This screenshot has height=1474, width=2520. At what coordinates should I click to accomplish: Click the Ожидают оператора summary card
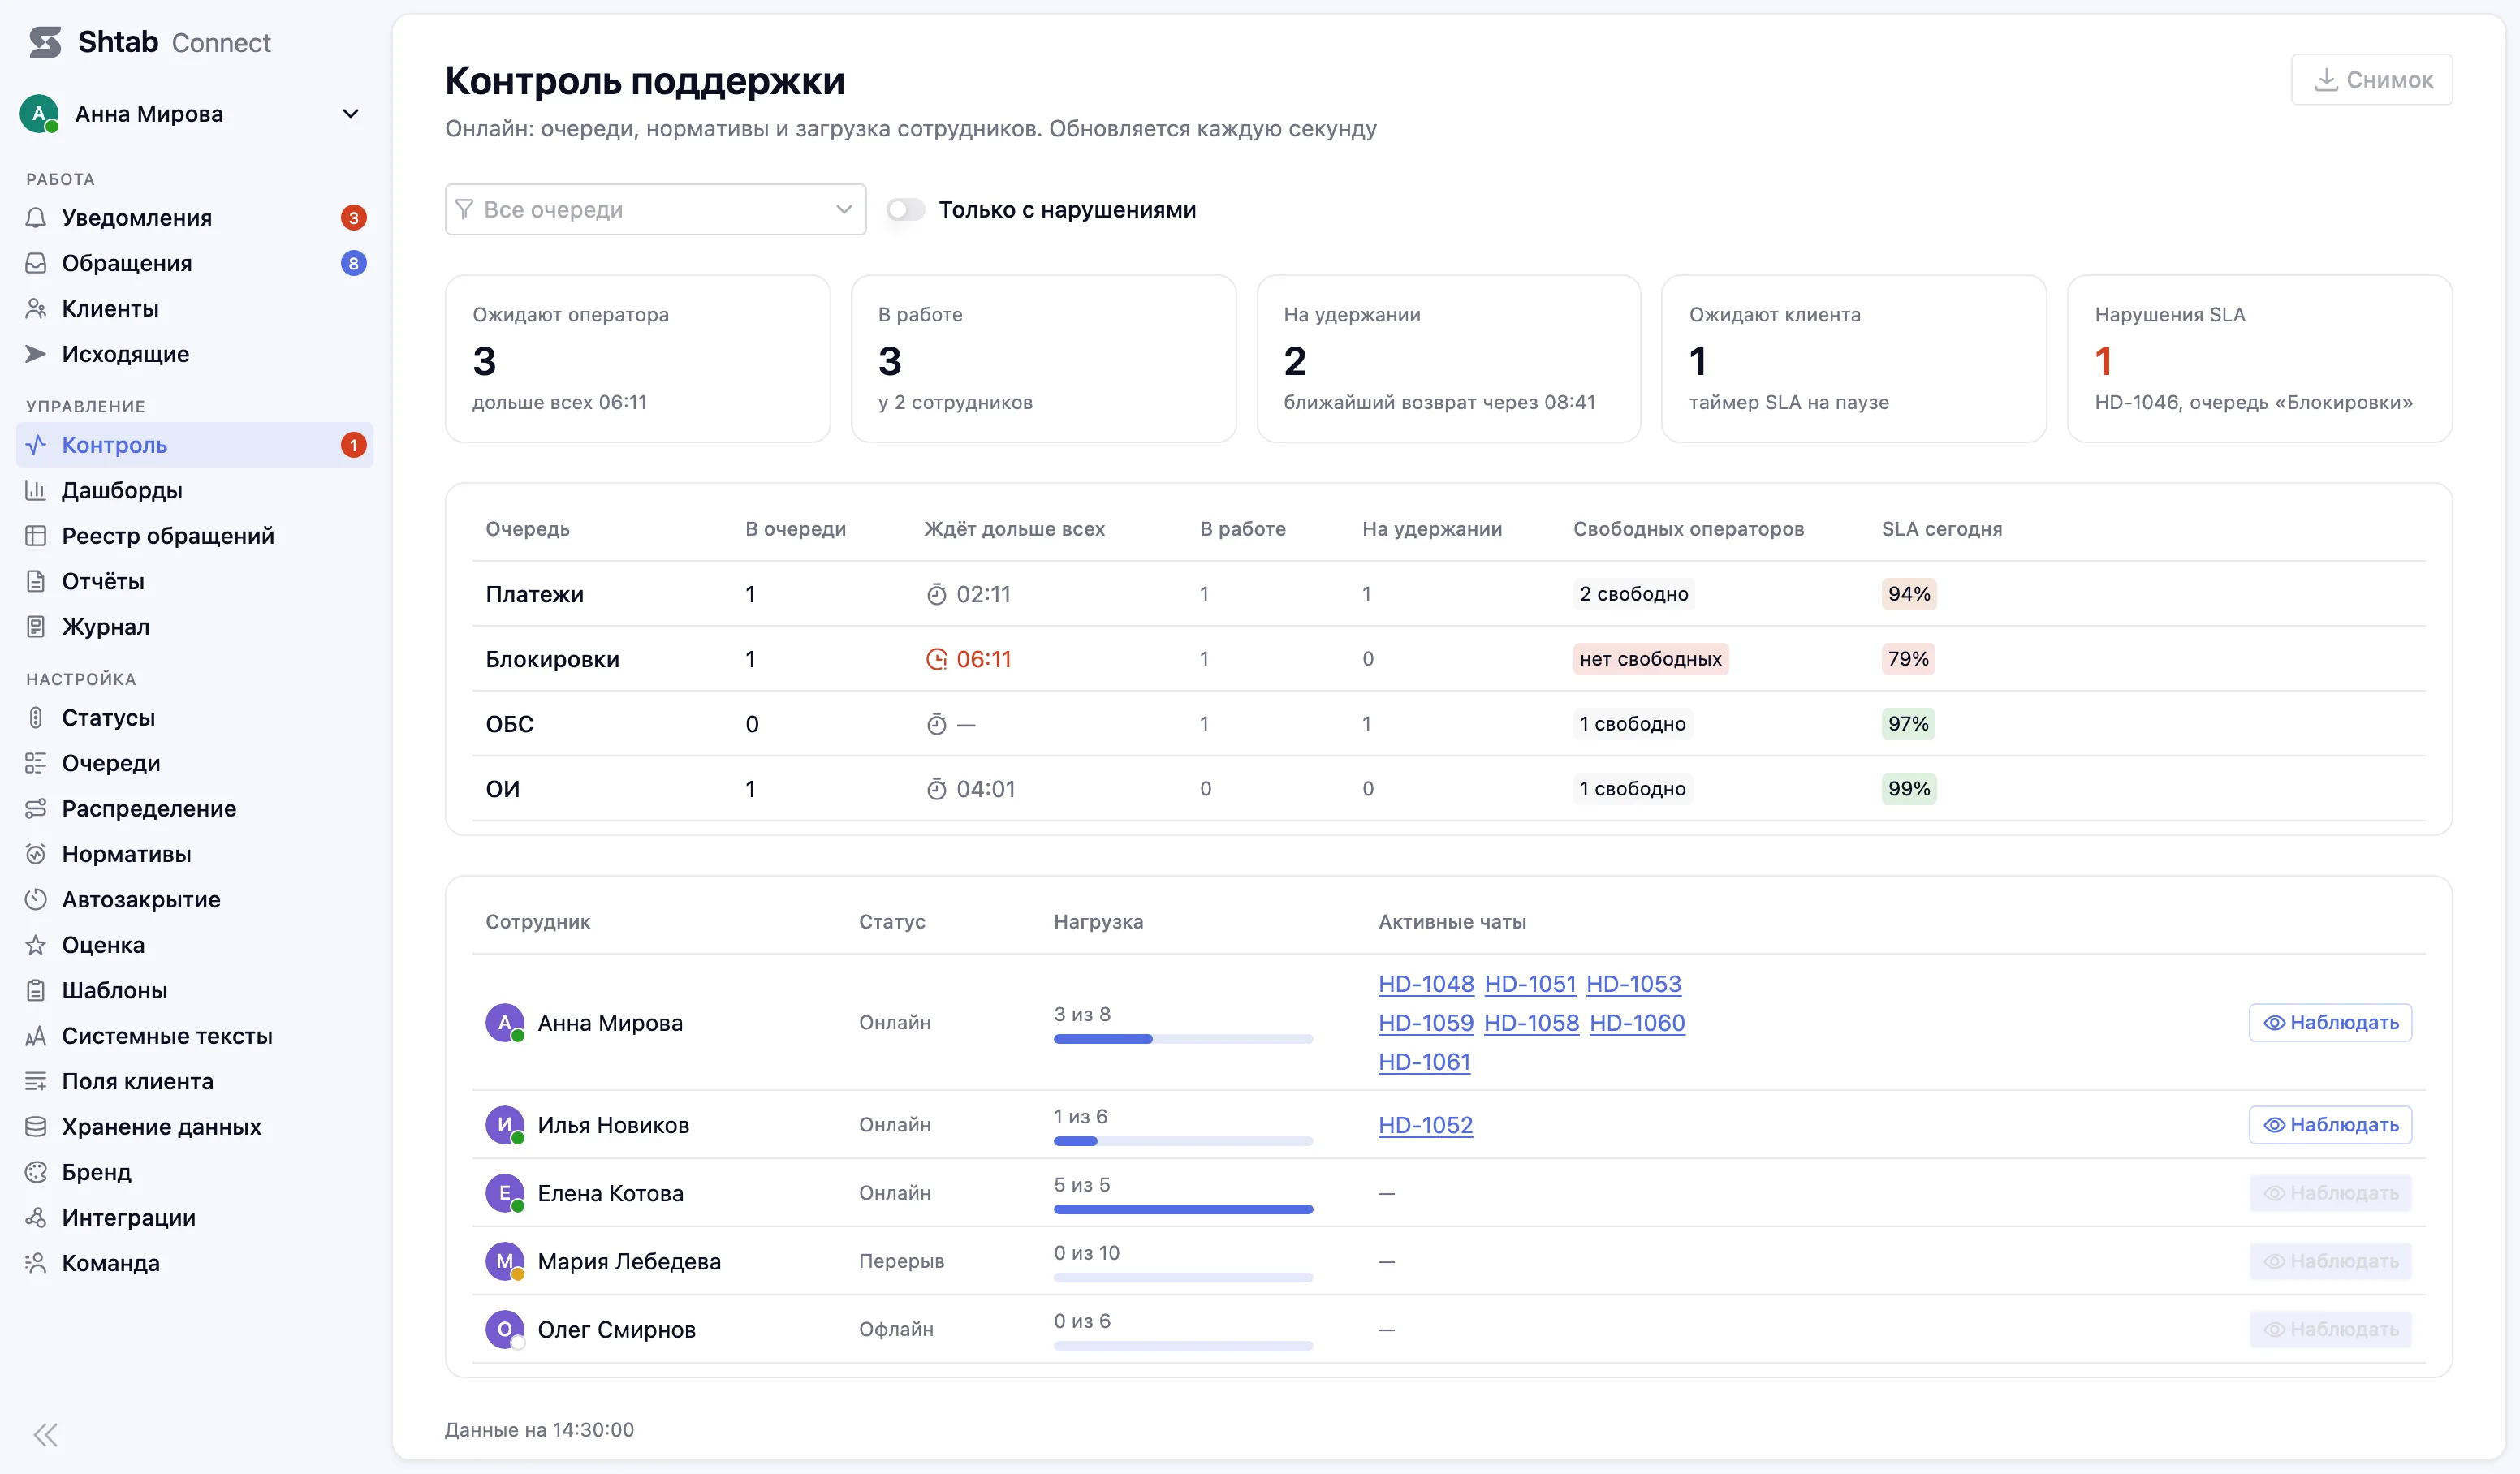(x=637, y=358)
